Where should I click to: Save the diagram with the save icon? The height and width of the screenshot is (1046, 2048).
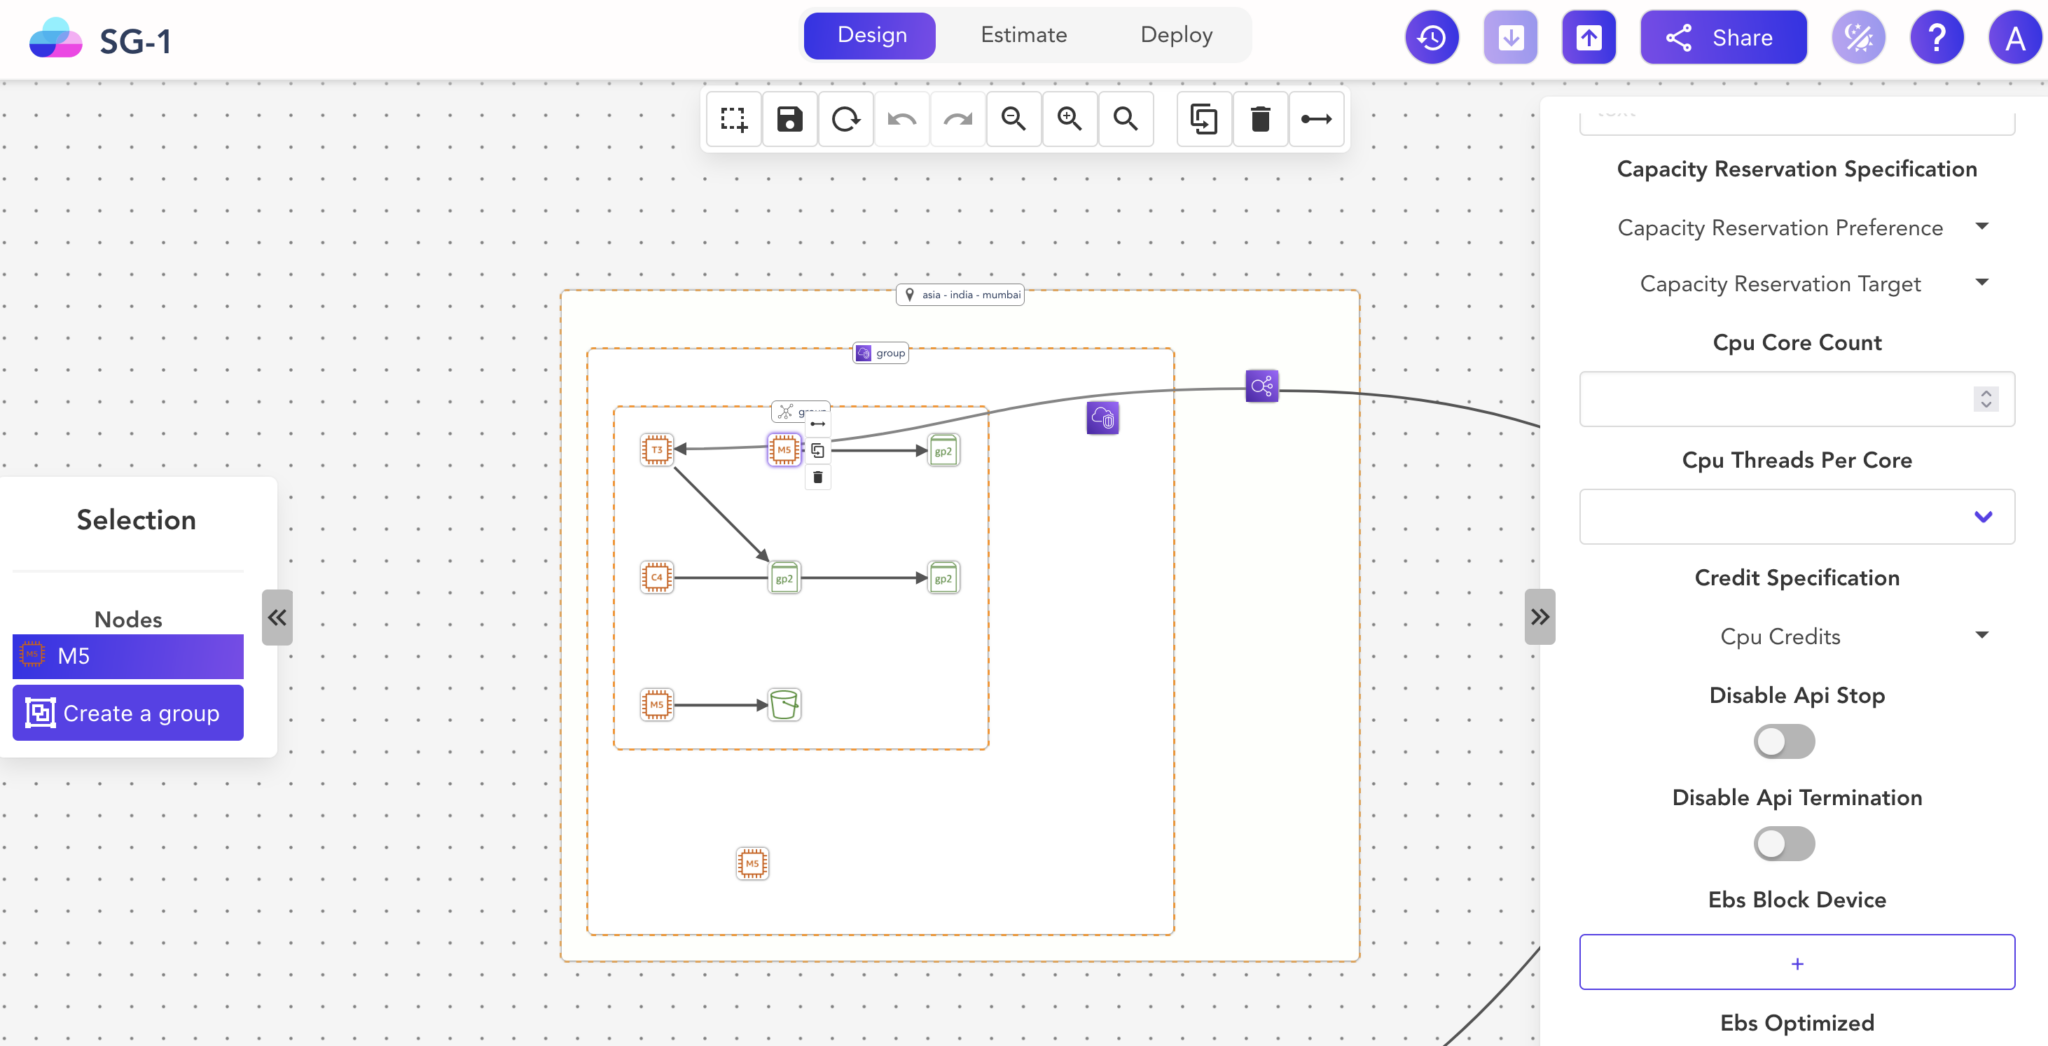click(789, 119)
